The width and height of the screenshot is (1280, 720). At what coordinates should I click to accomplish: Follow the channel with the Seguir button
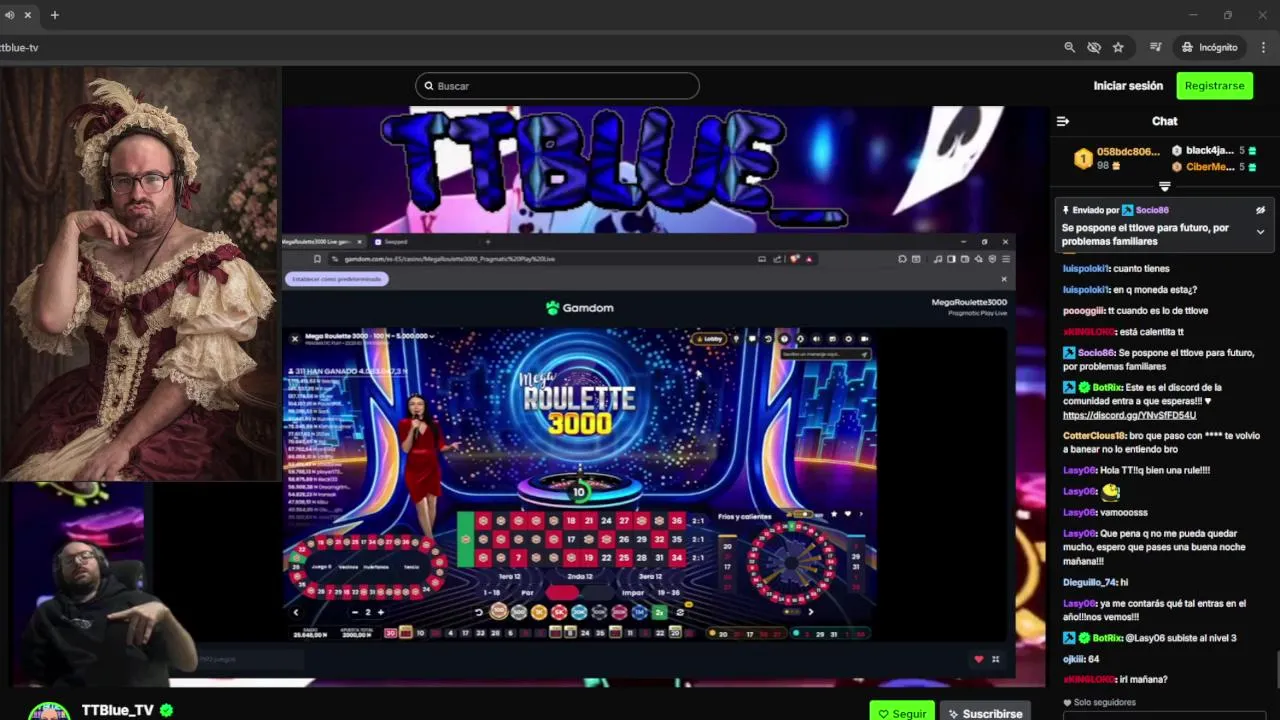click(x=902, y=713)
